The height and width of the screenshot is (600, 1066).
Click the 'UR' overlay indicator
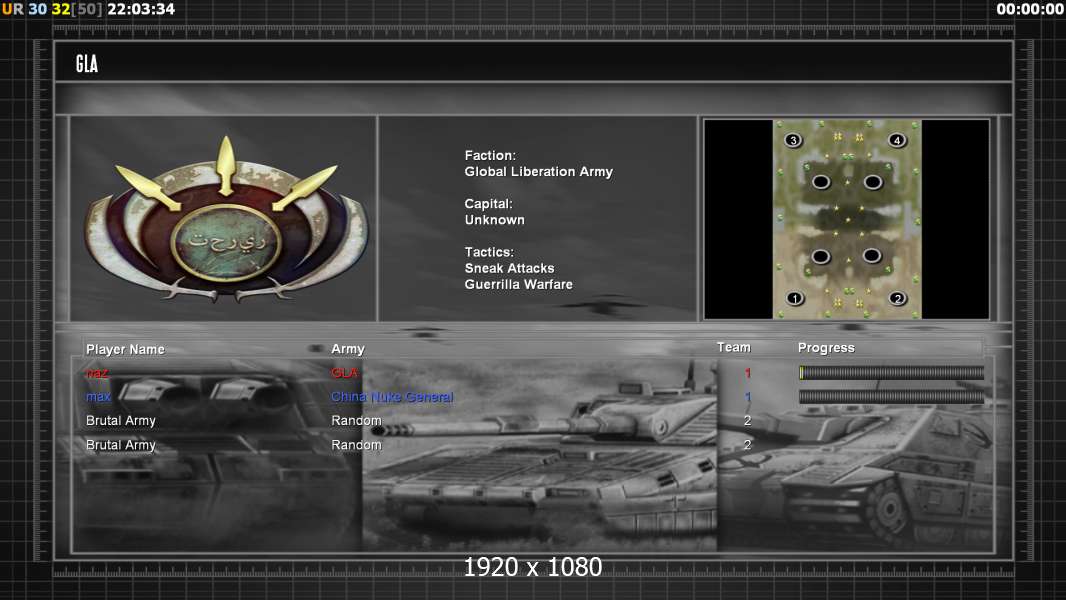pyautogui.click(x=12, y=9)
